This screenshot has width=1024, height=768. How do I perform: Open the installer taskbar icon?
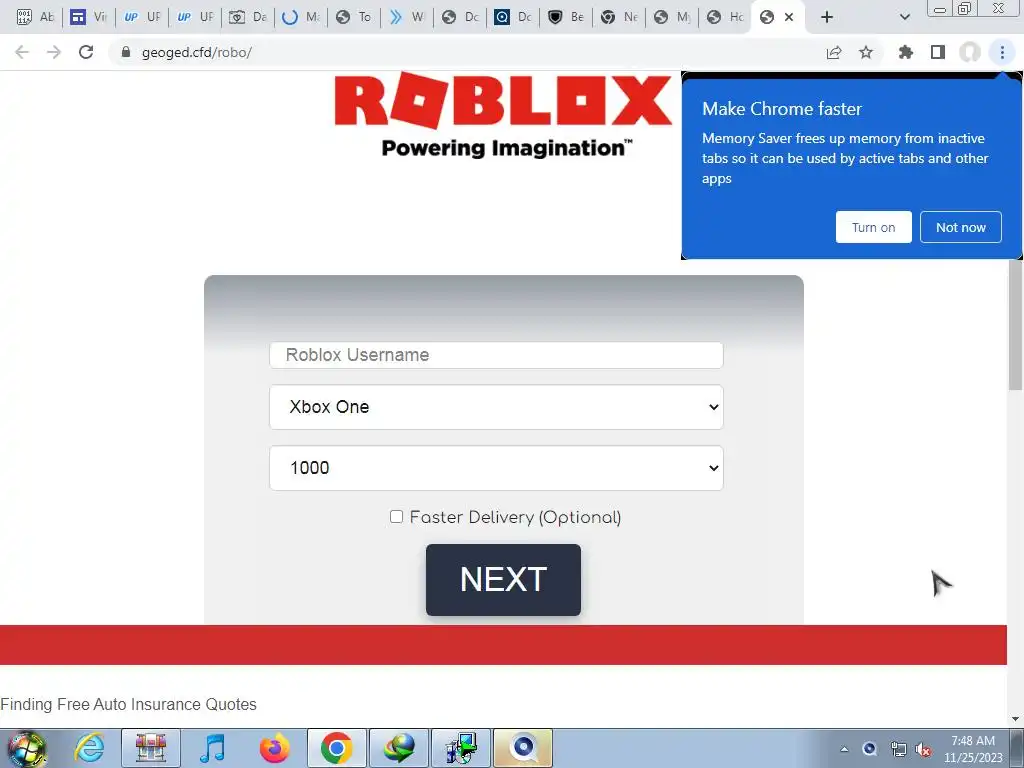460,748
